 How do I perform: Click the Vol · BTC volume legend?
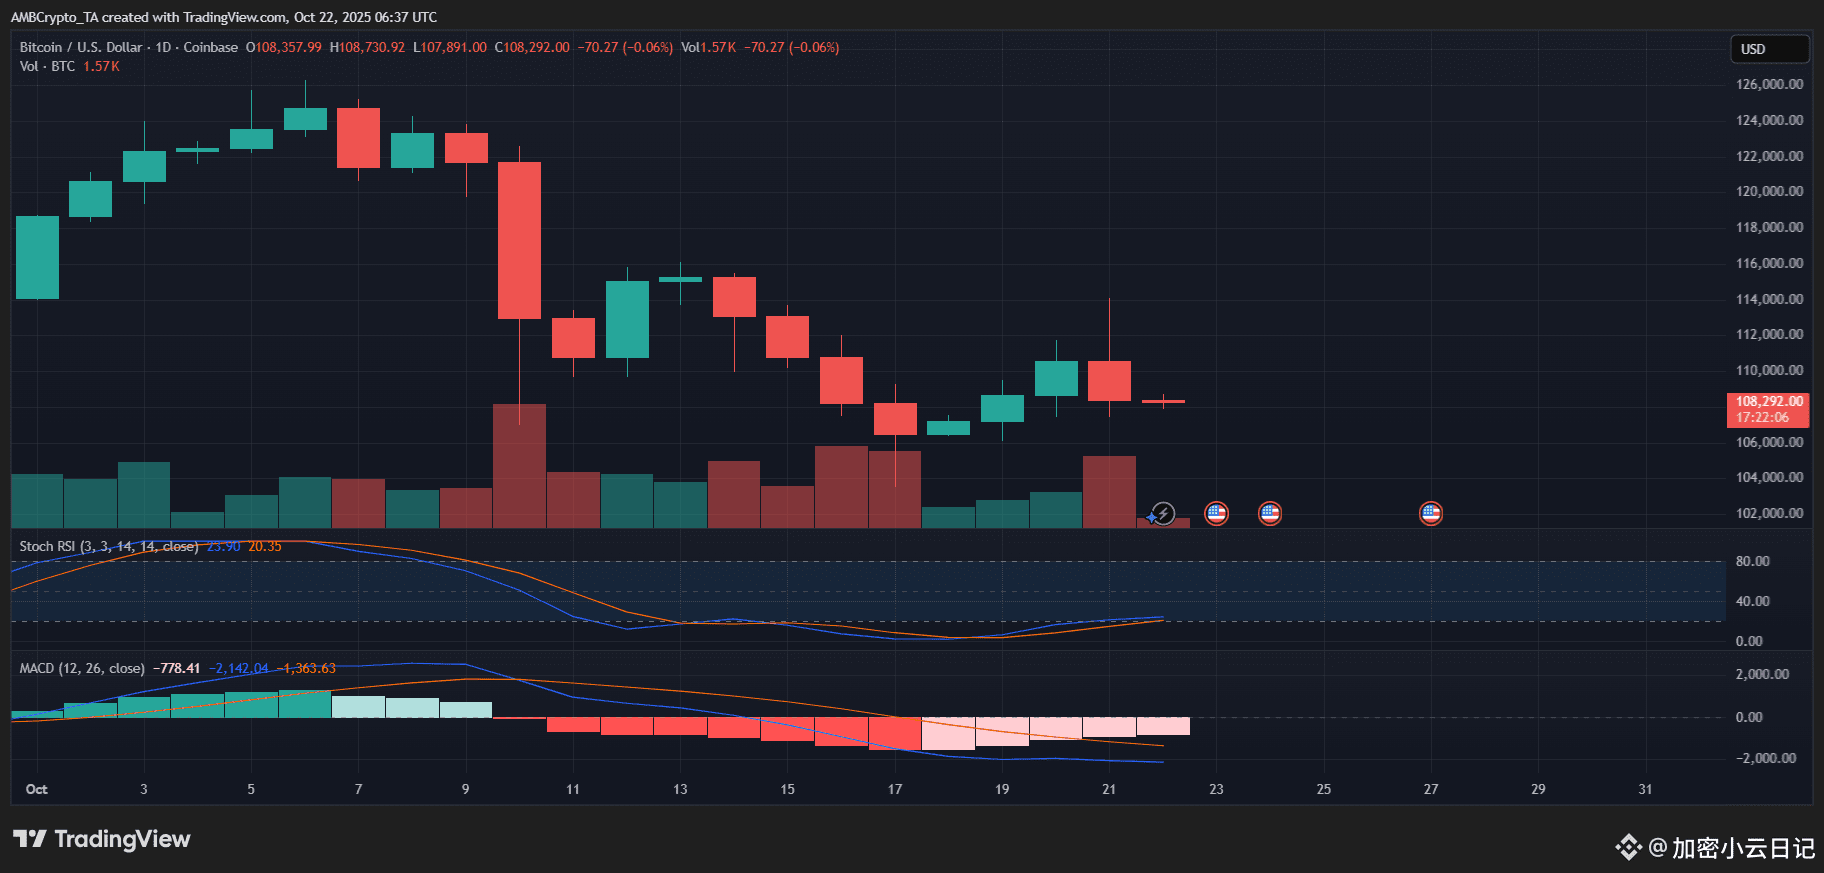tap(47, 66)
